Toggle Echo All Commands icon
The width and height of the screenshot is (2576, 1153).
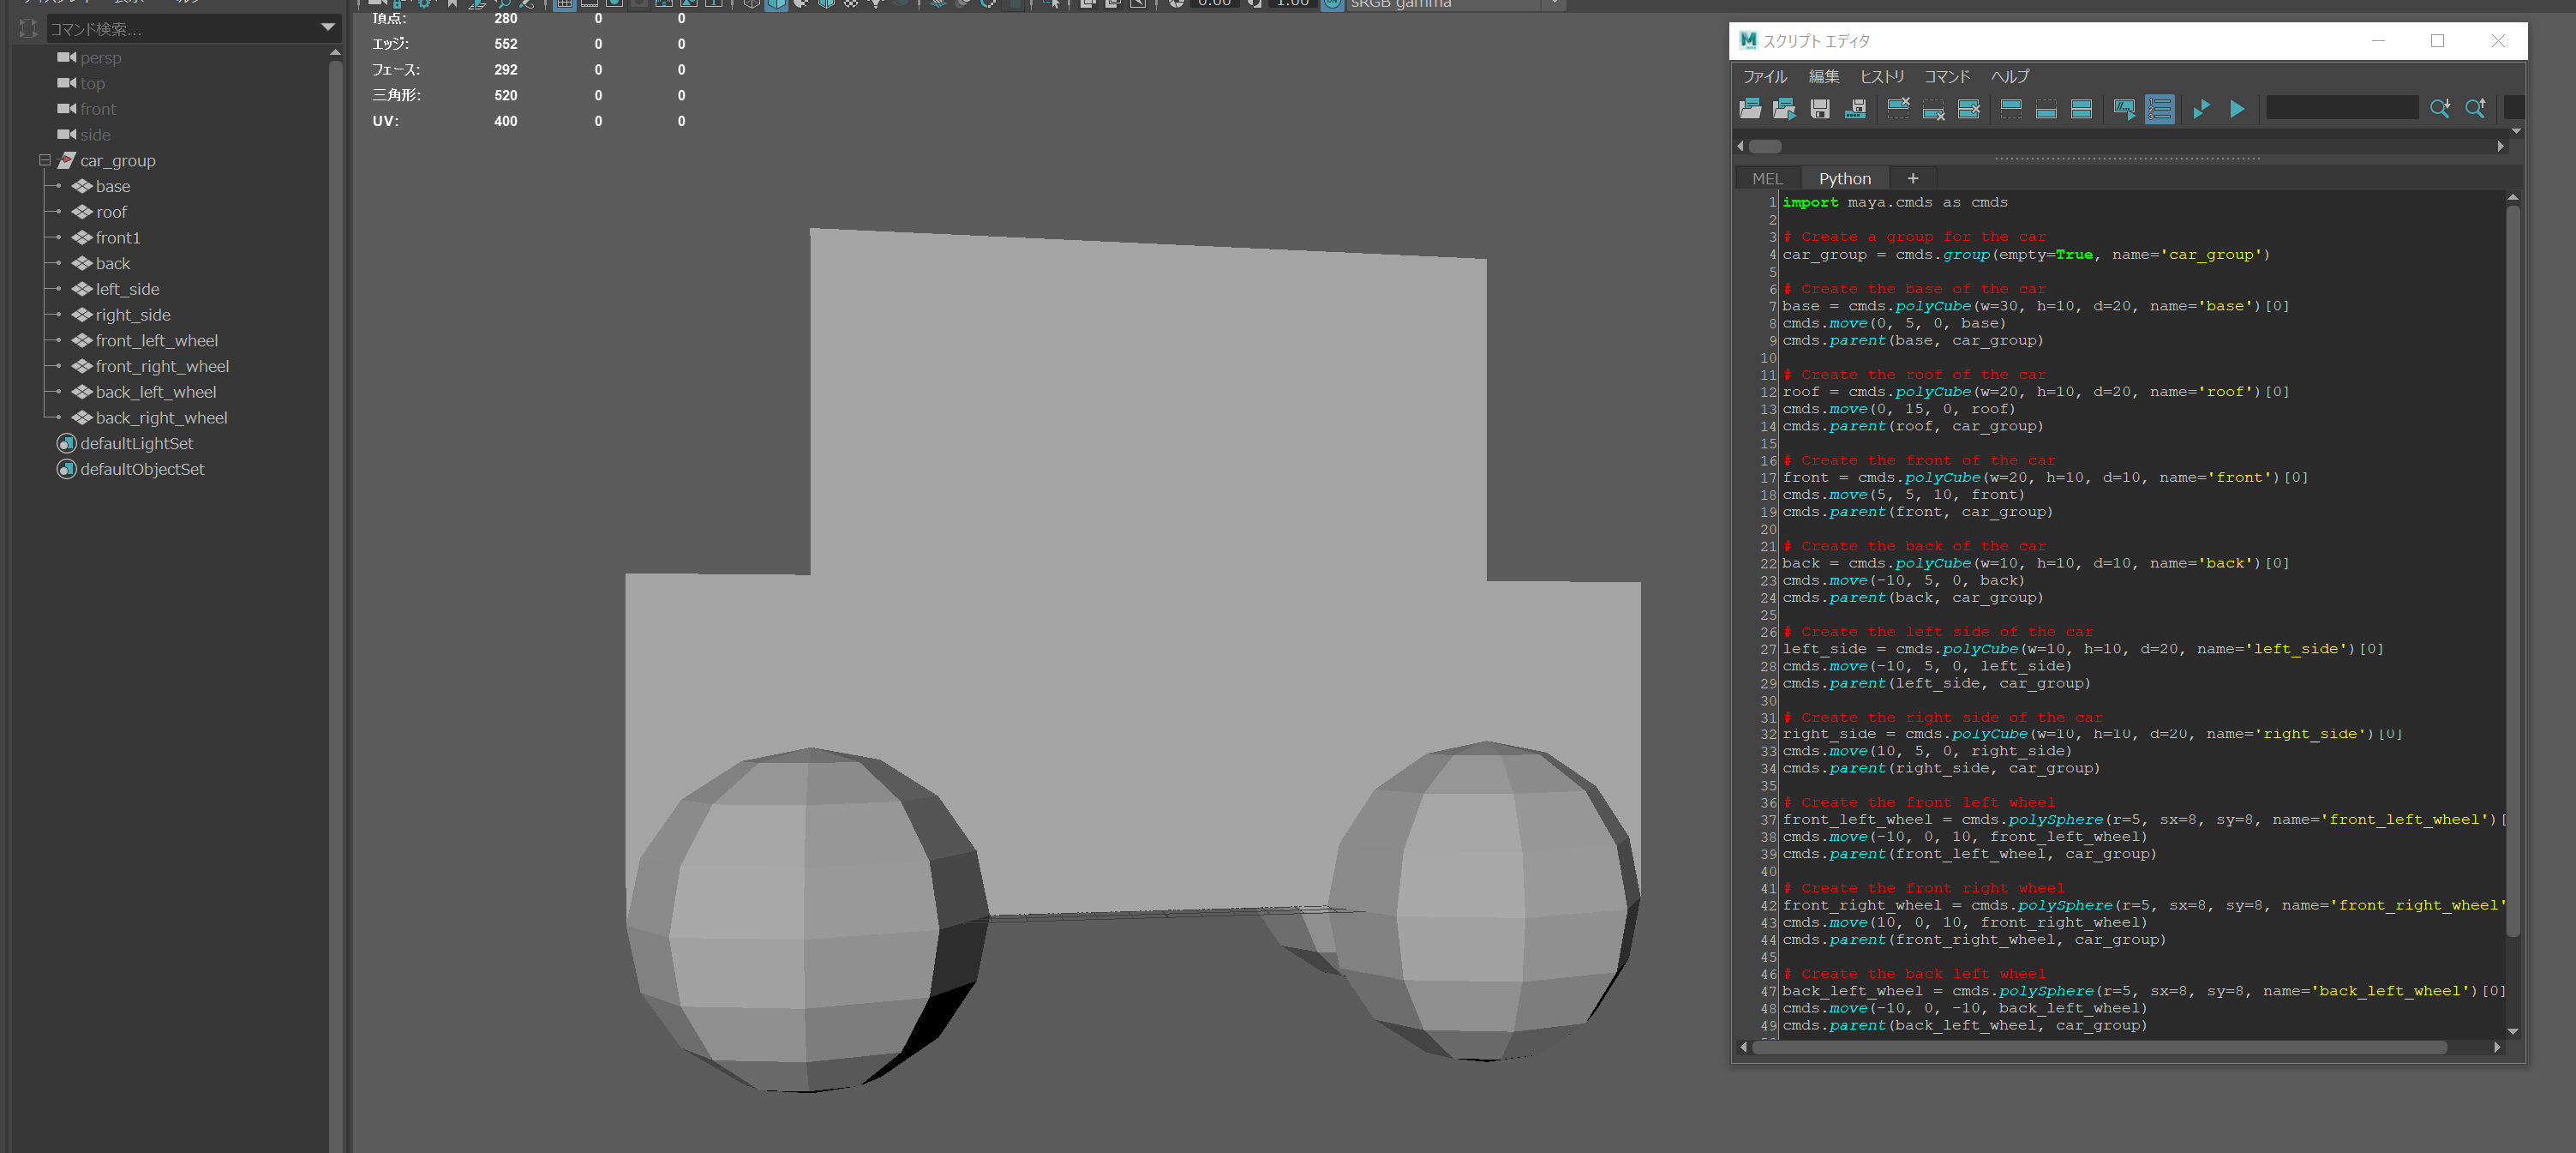[2124, 109]
